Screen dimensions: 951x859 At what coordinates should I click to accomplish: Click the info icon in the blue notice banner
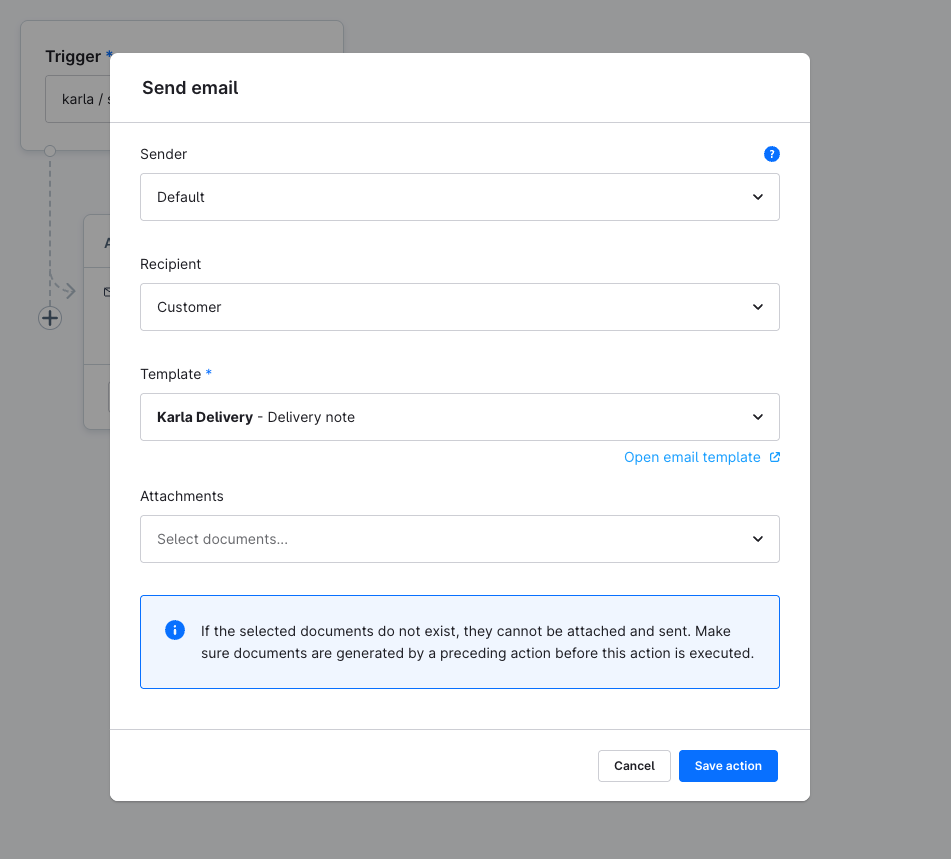(174, 630)
